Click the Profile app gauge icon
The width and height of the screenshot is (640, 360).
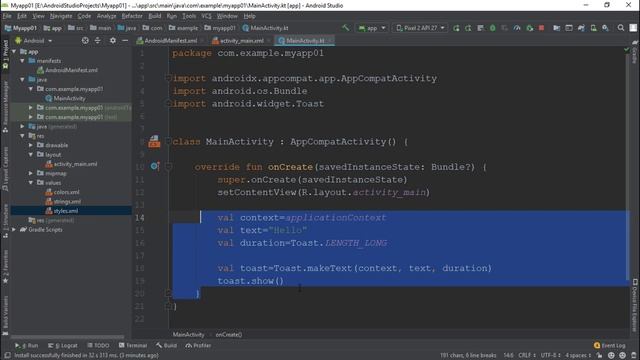click(x=517, y=28)
